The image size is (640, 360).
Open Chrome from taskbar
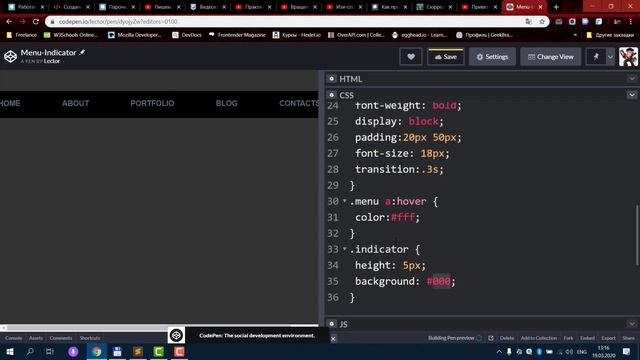(x=96, y=351)
